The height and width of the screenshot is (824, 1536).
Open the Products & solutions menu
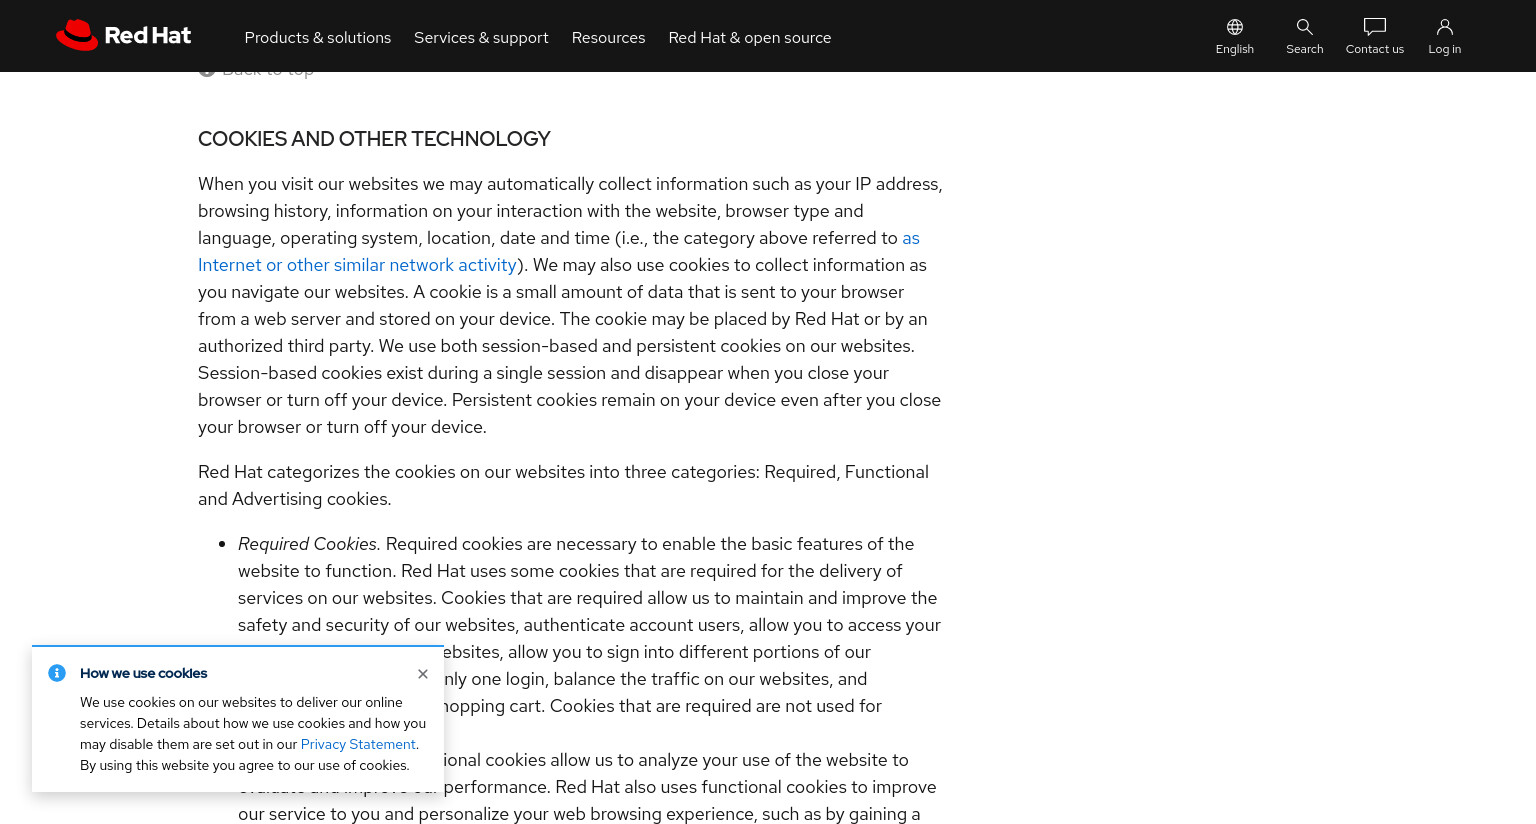318,37
